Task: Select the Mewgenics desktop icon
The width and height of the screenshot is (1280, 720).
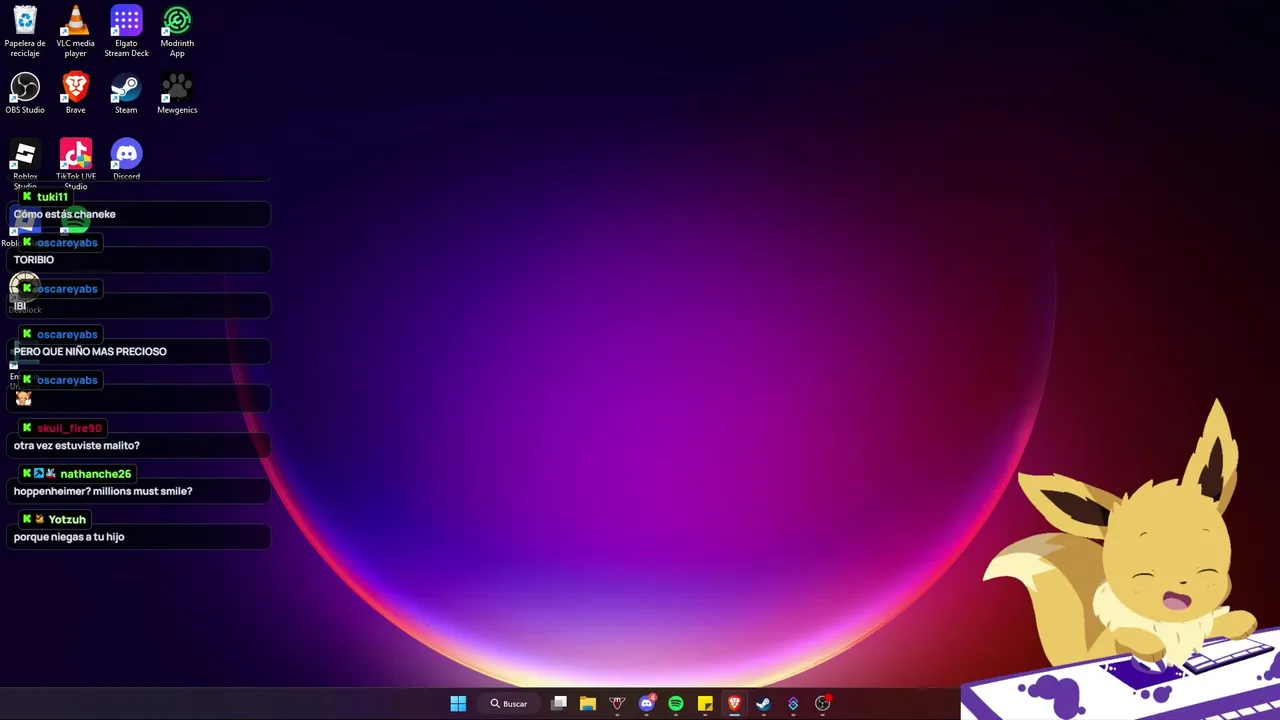Action: (x=177, y=93)
